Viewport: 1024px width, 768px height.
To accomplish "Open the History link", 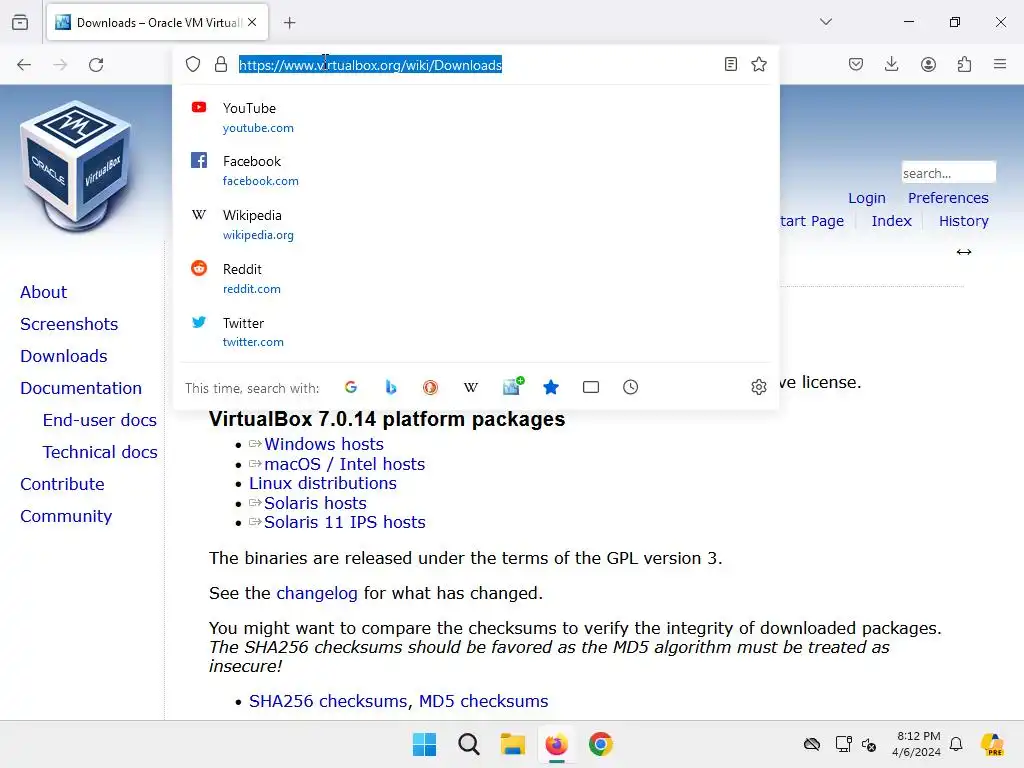I will (x=964, y=221).
